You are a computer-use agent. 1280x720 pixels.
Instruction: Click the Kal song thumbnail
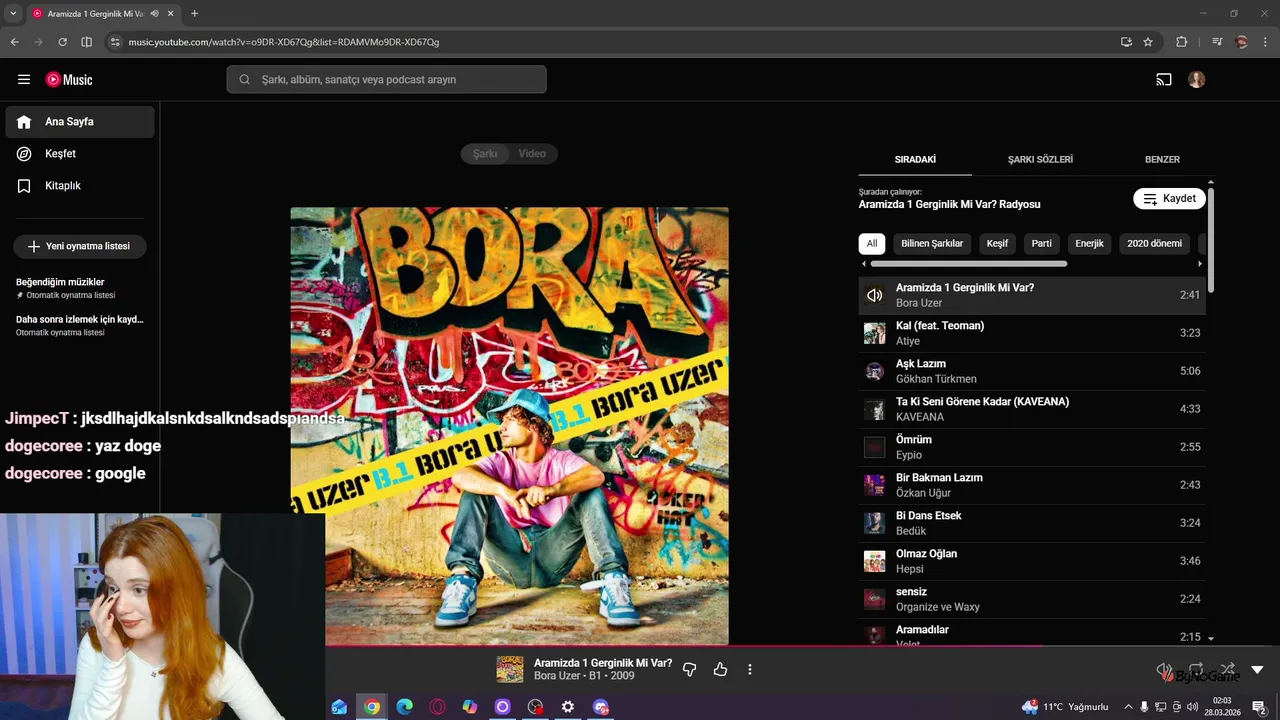tap(874, 333)
